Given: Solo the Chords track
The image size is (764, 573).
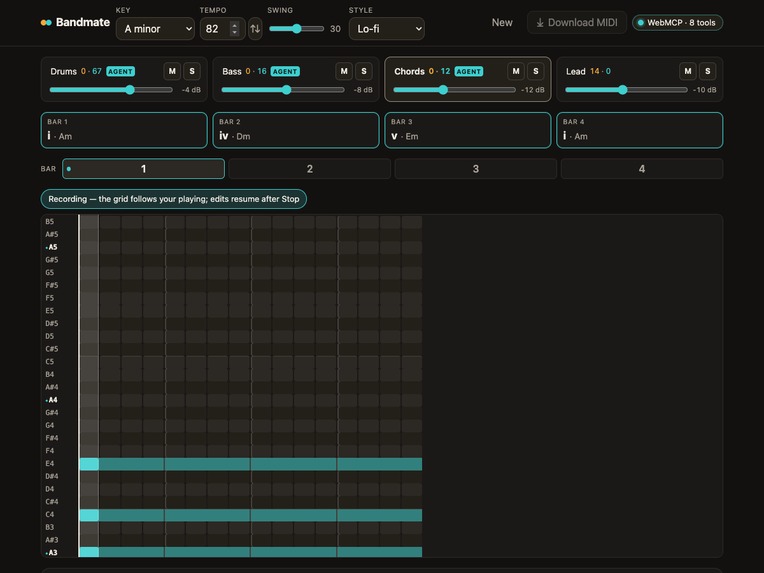Looking at the screenshot, I should [536, 71].
